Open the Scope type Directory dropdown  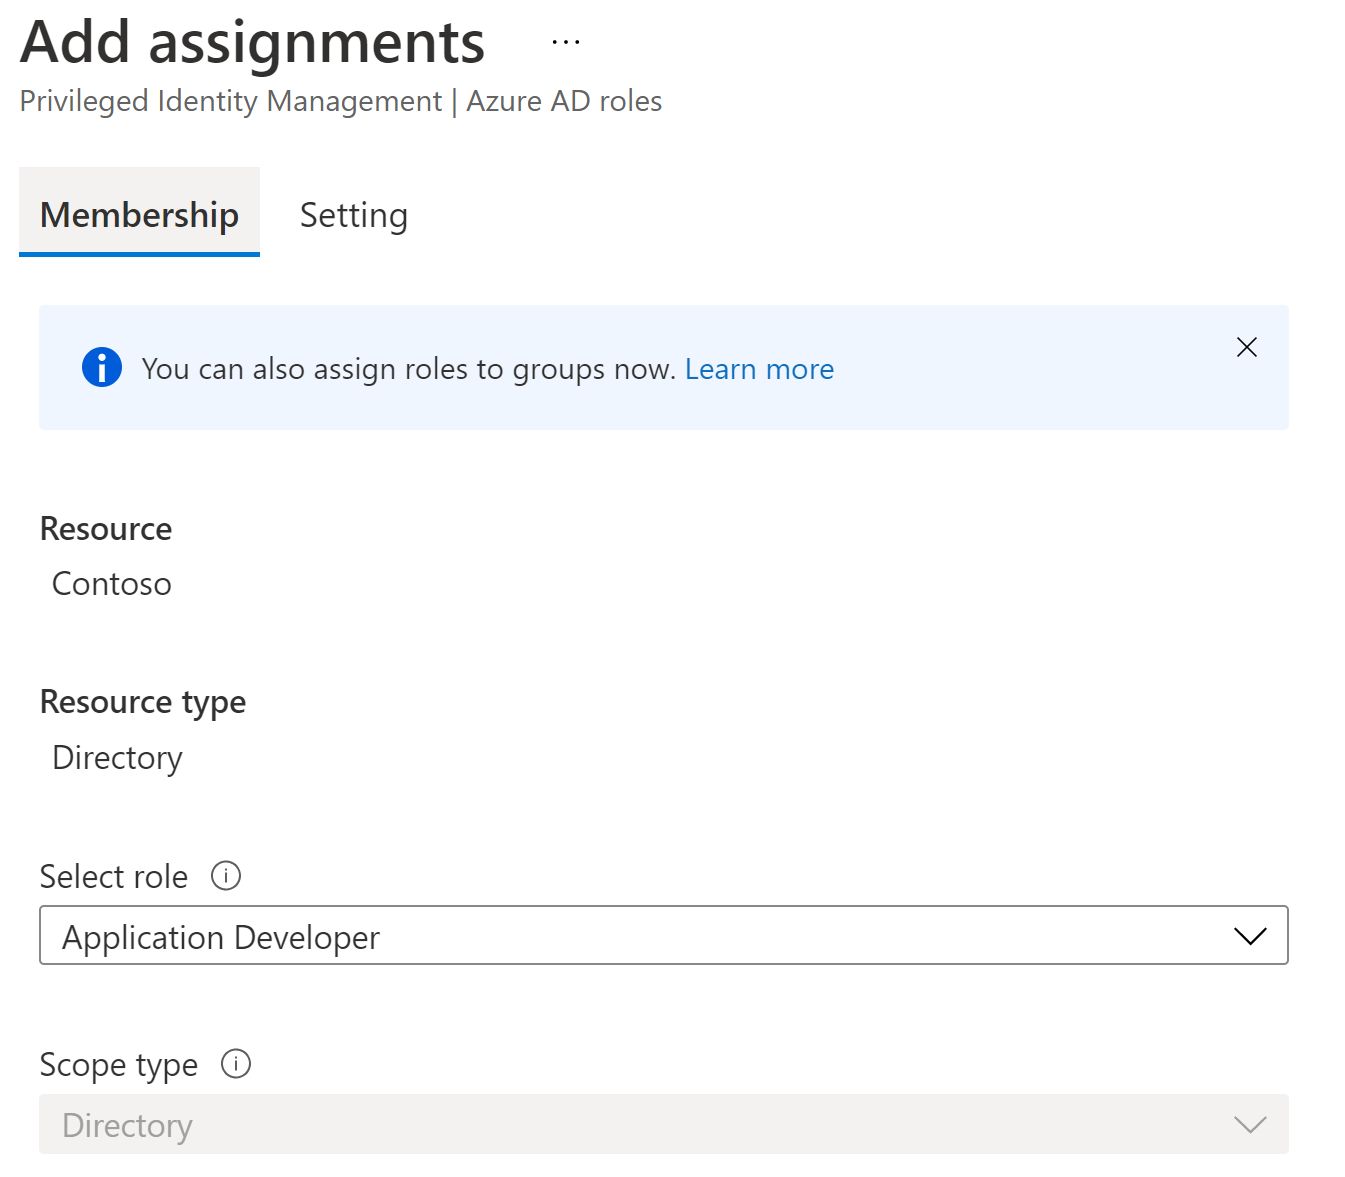coord(640,1125)
